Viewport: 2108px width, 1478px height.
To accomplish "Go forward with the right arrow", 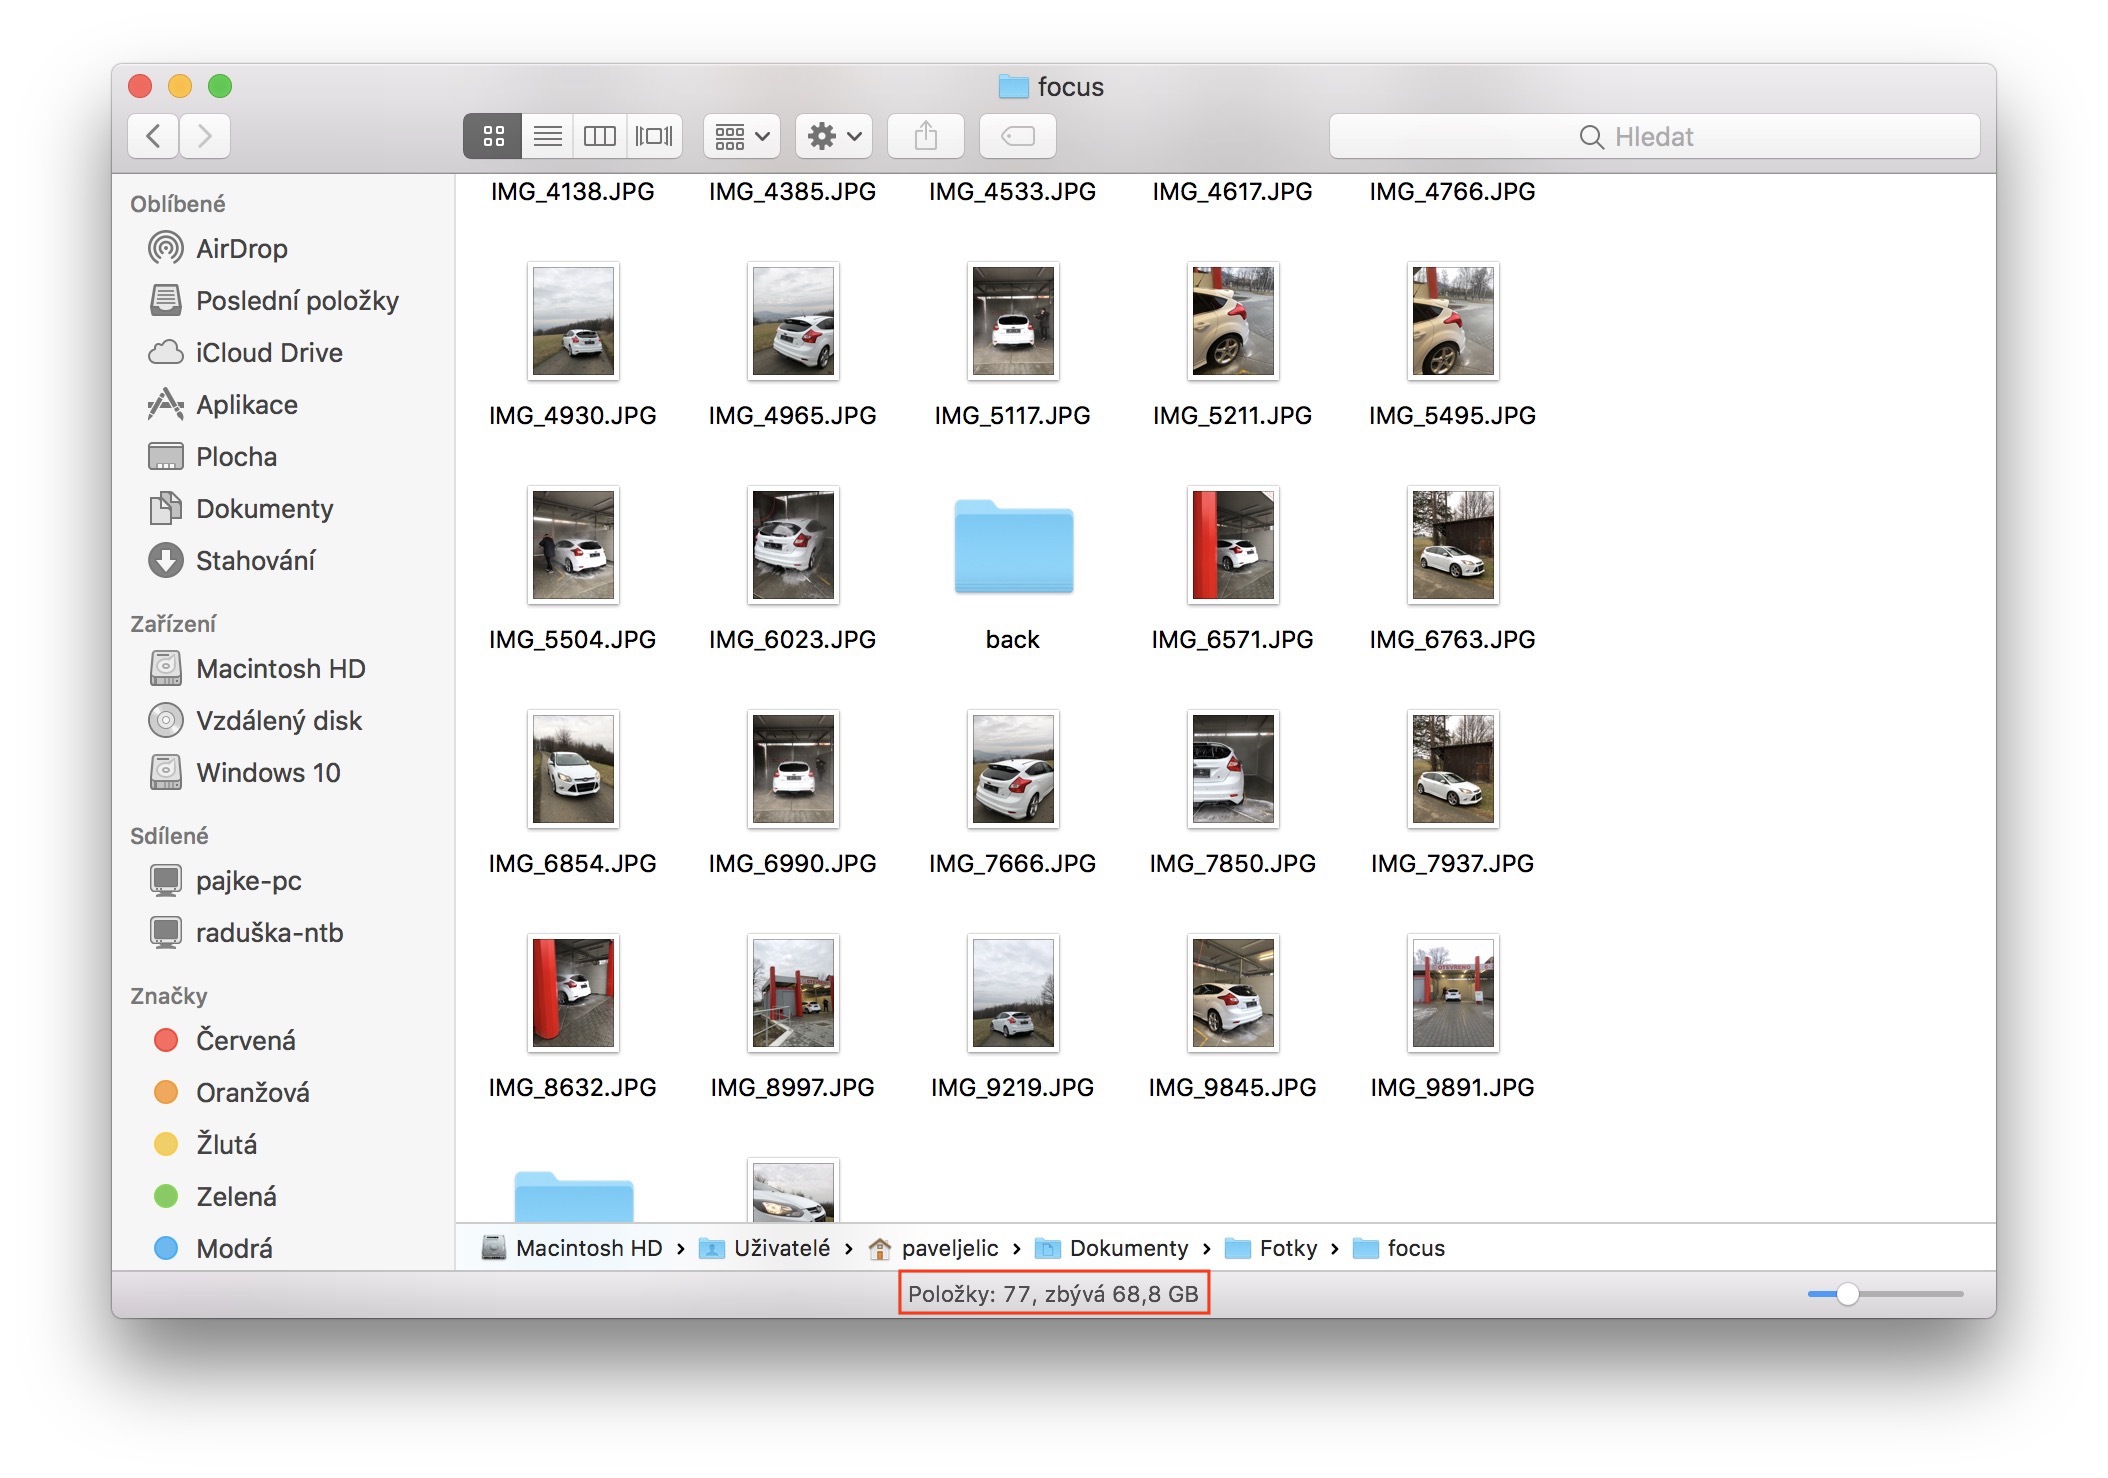I will coord(205,136).
